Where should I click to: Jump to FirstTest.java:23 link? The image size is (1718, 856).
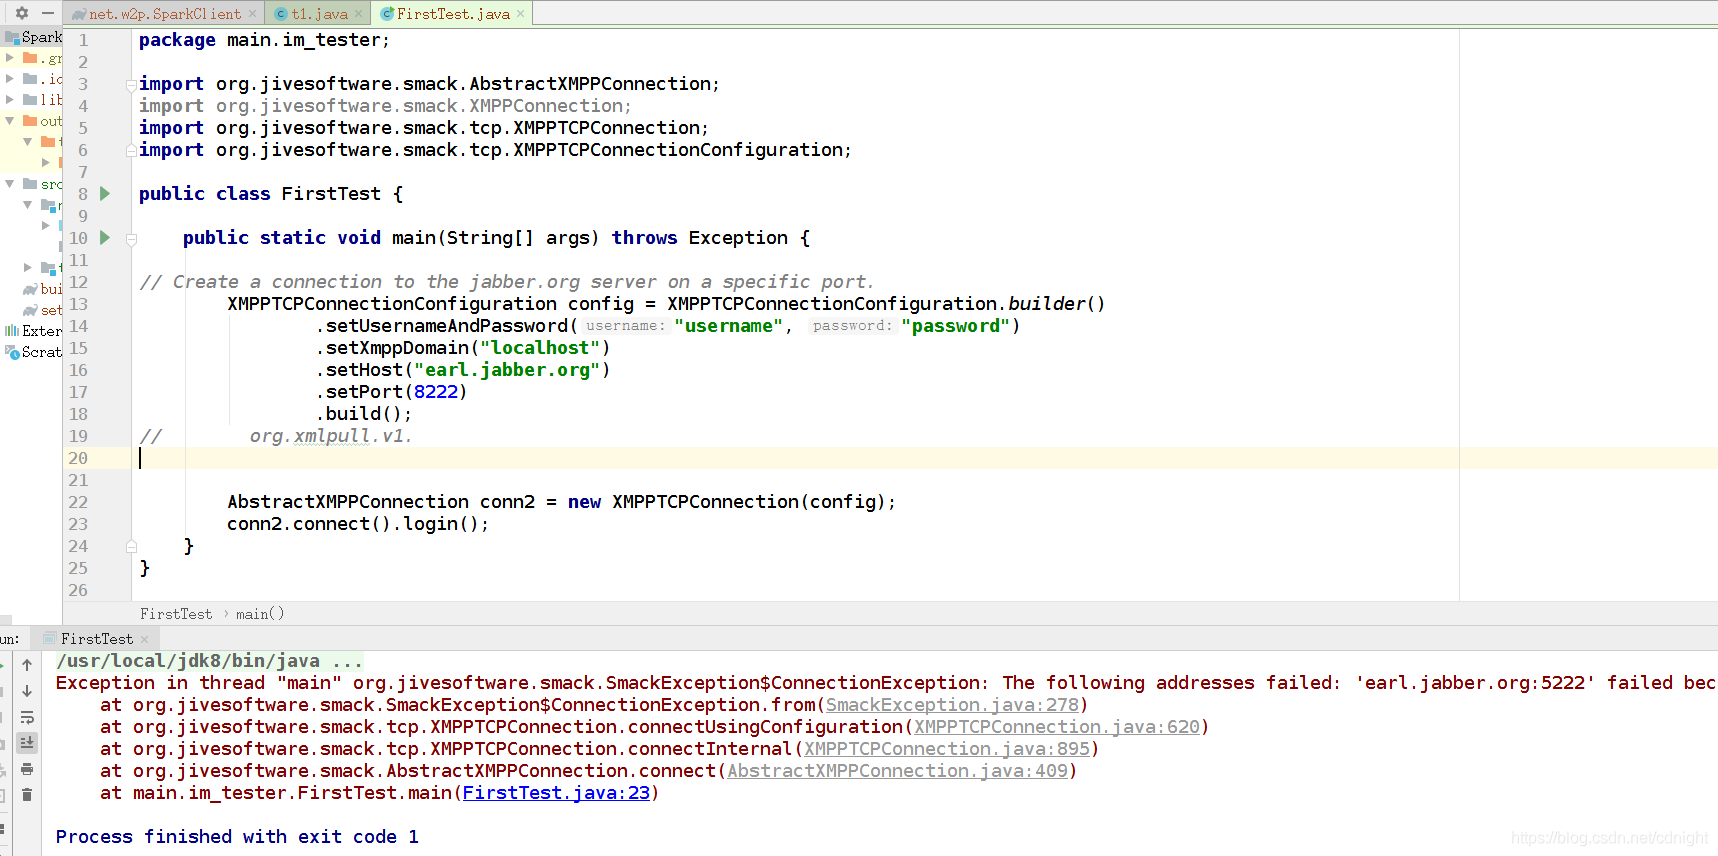[556, 793]
